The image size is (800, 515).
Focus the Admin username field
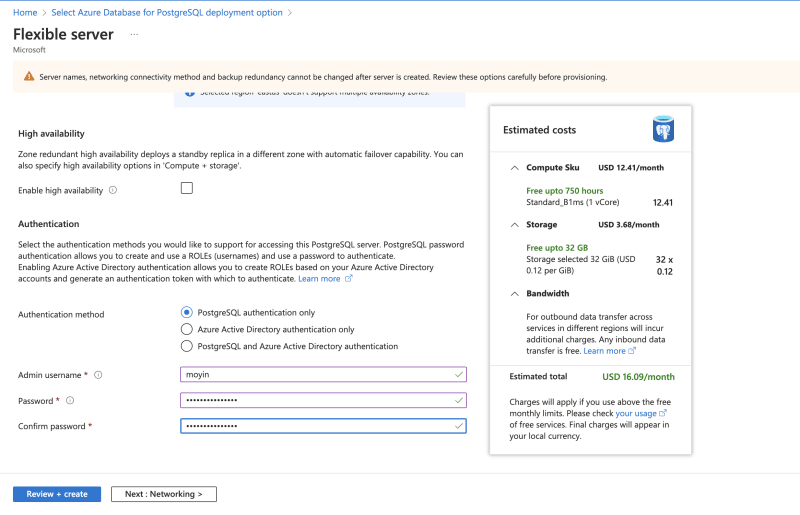323,374
